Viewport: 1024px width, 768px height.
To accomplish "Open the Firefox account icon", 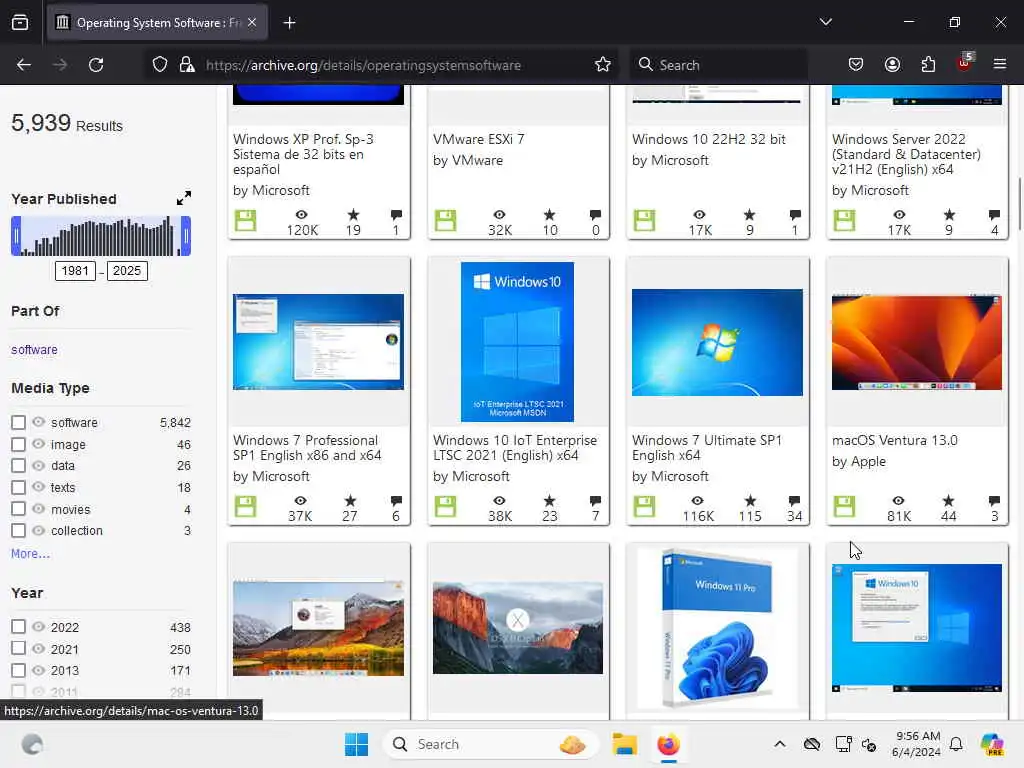I will 892,64.
